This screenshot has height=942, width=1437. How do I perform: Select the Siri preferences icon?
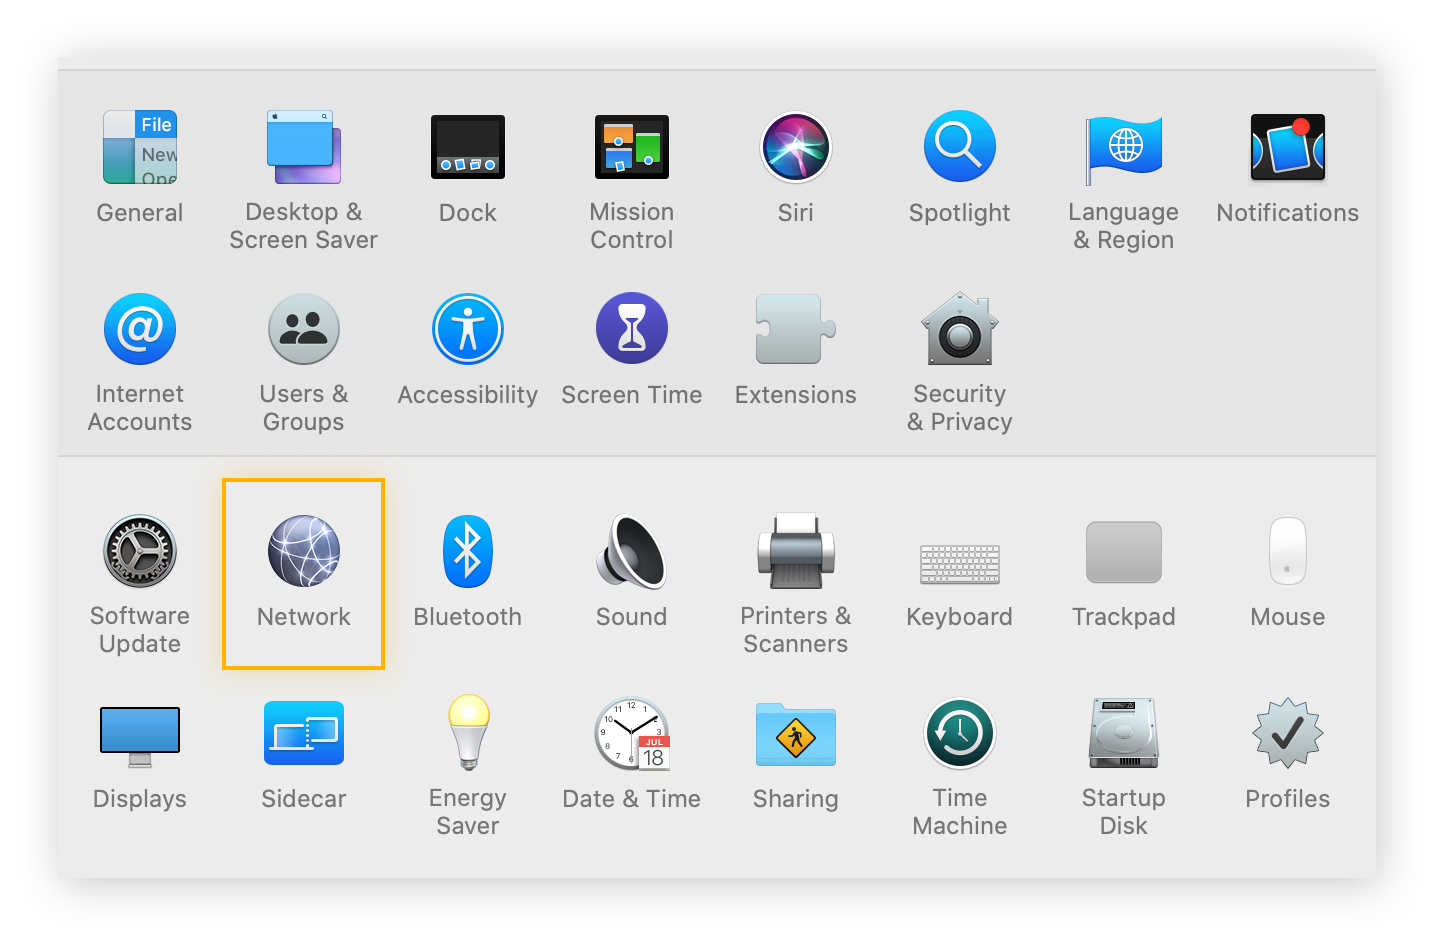click(795, 148)
